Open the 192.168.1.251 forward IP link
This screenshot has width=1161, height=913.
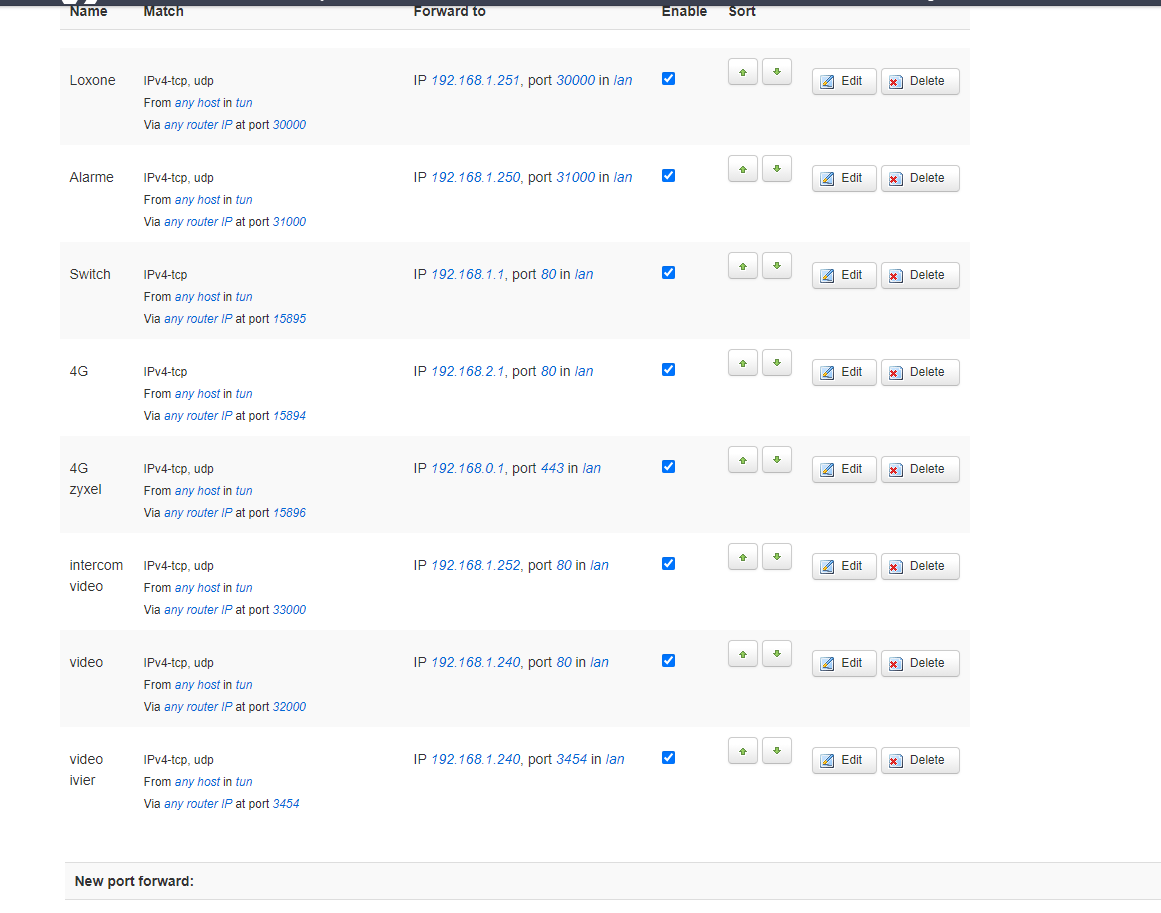(475, 81)
